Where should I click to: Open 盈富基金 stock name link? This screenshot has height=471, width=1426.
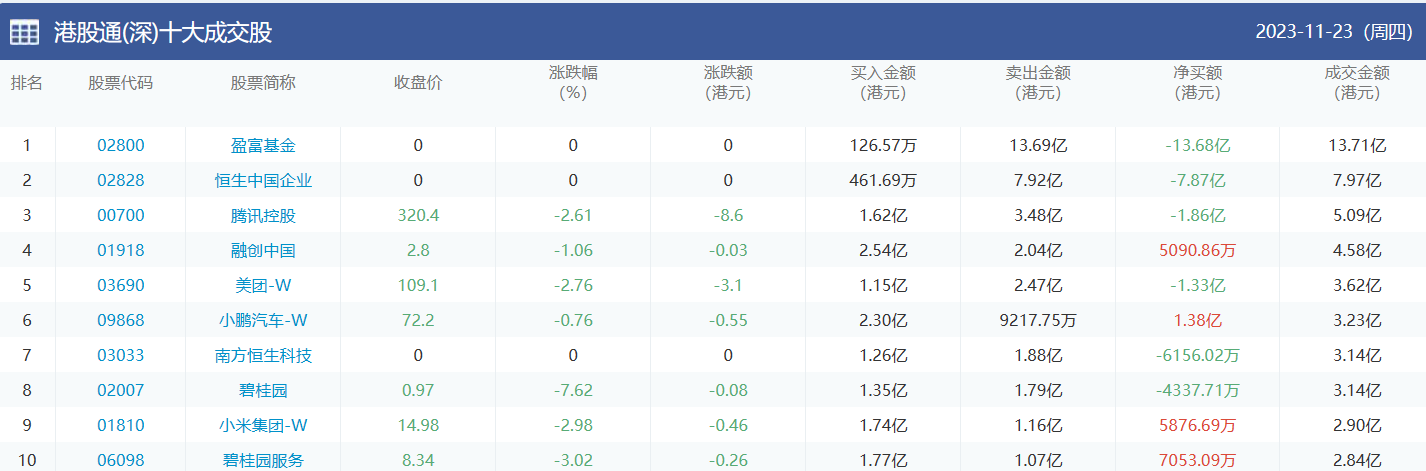(263, 145)
